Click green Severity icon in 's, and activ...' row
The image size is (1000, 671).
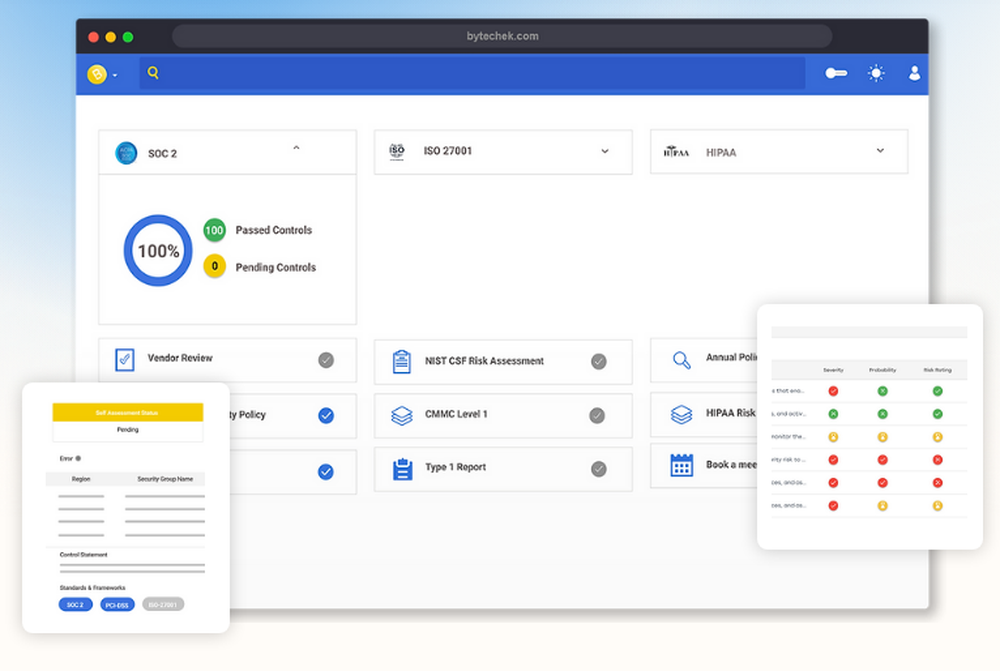[833, 414]
